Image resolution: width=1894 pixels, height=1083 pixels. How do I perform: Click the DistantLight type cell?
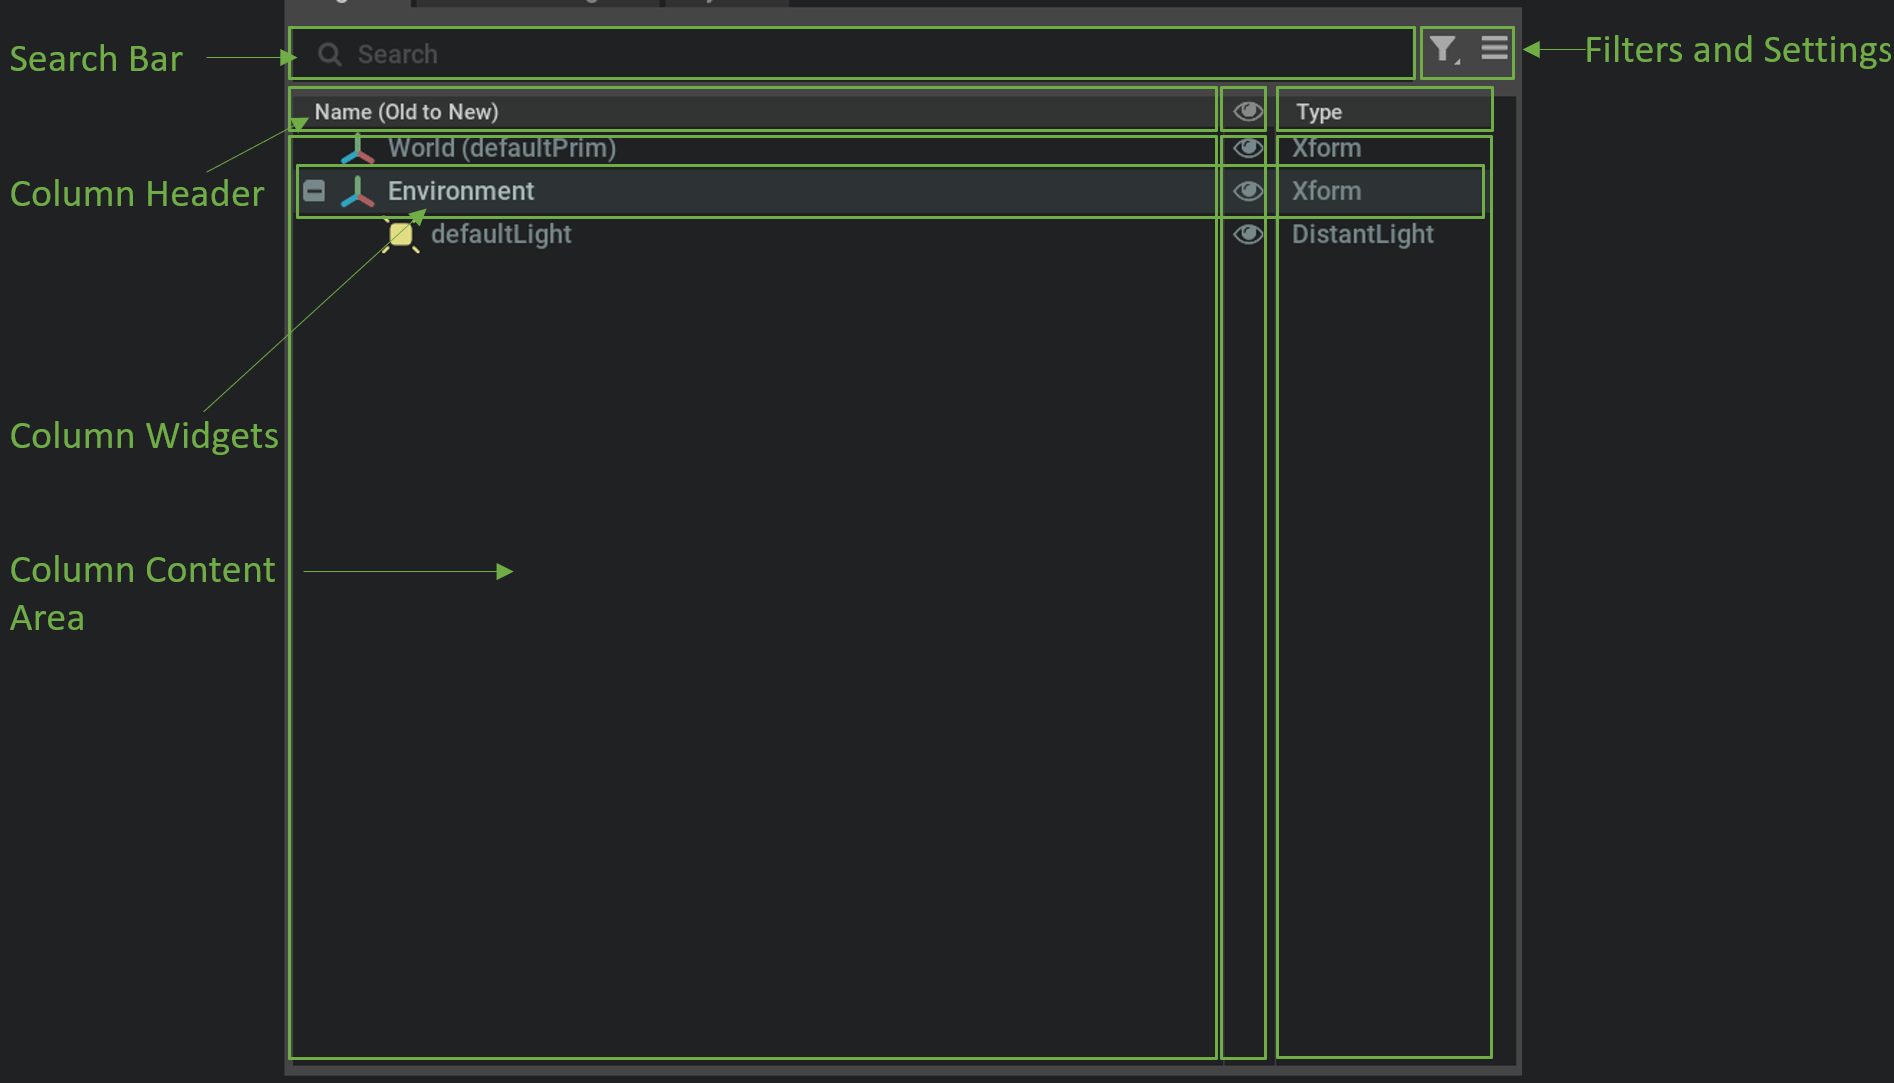pyautogui.click(x=1362, y=234)
